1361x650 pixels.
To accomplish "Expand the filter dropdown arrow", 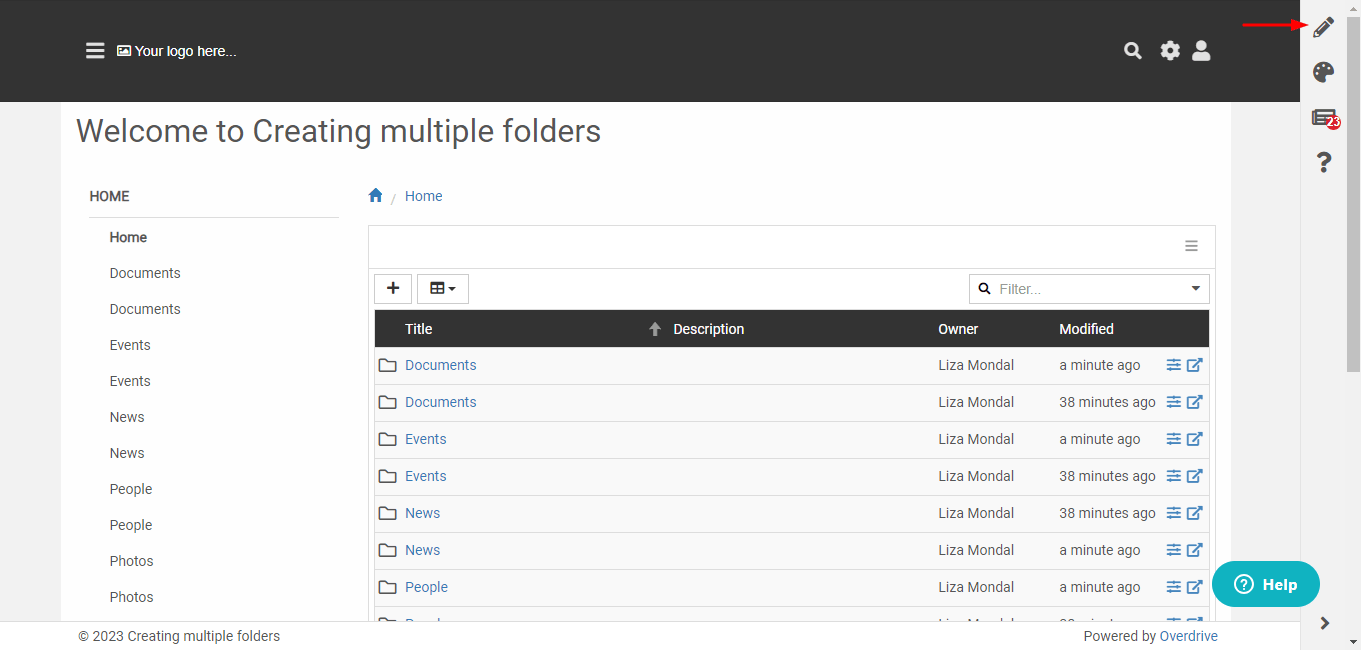I will (1195, 288).
